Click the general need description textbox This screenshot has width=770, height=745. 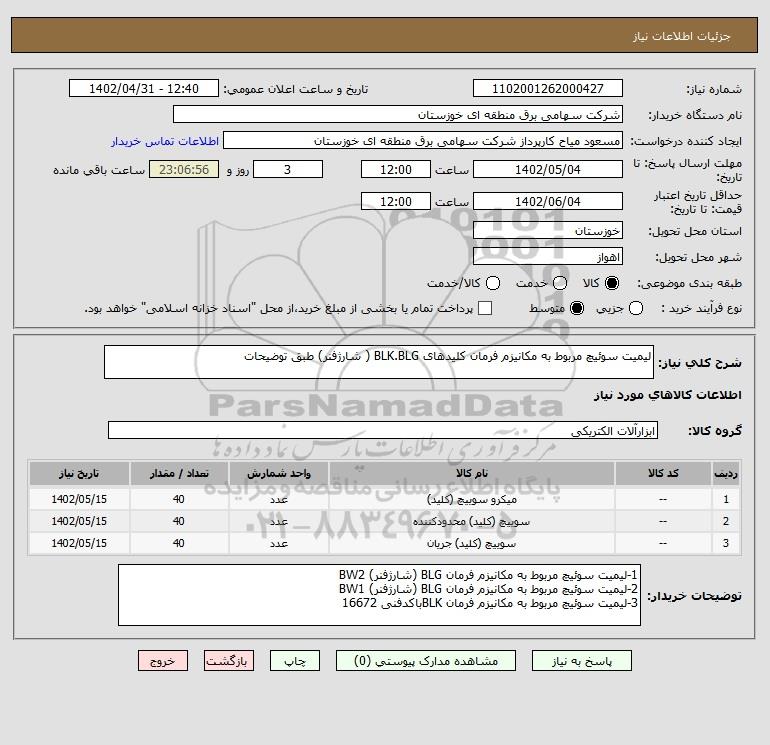coord(379,362)
